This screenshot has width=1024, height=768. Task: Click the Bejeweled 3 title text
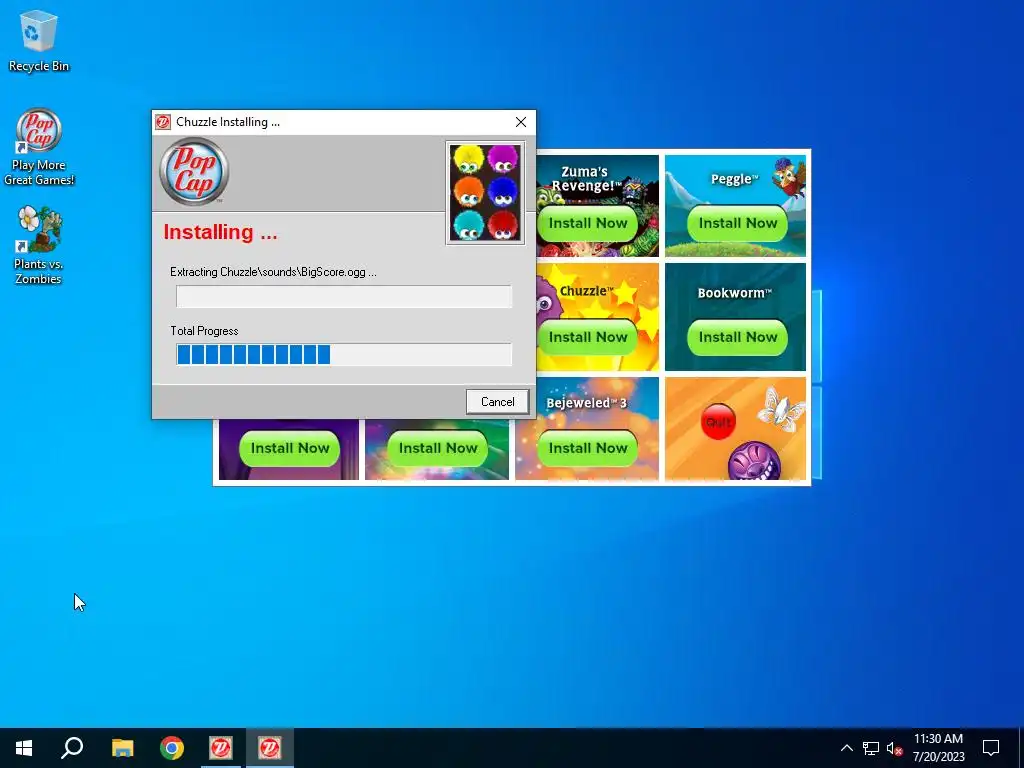click(586, 403)
